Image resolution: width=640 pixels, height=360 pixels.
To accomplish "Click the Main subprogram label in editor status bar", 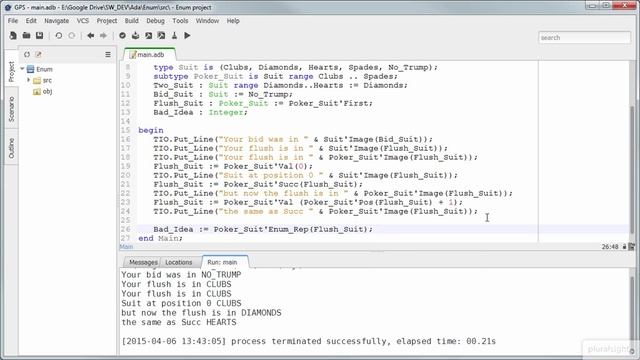I will click(x=126, y=247).
